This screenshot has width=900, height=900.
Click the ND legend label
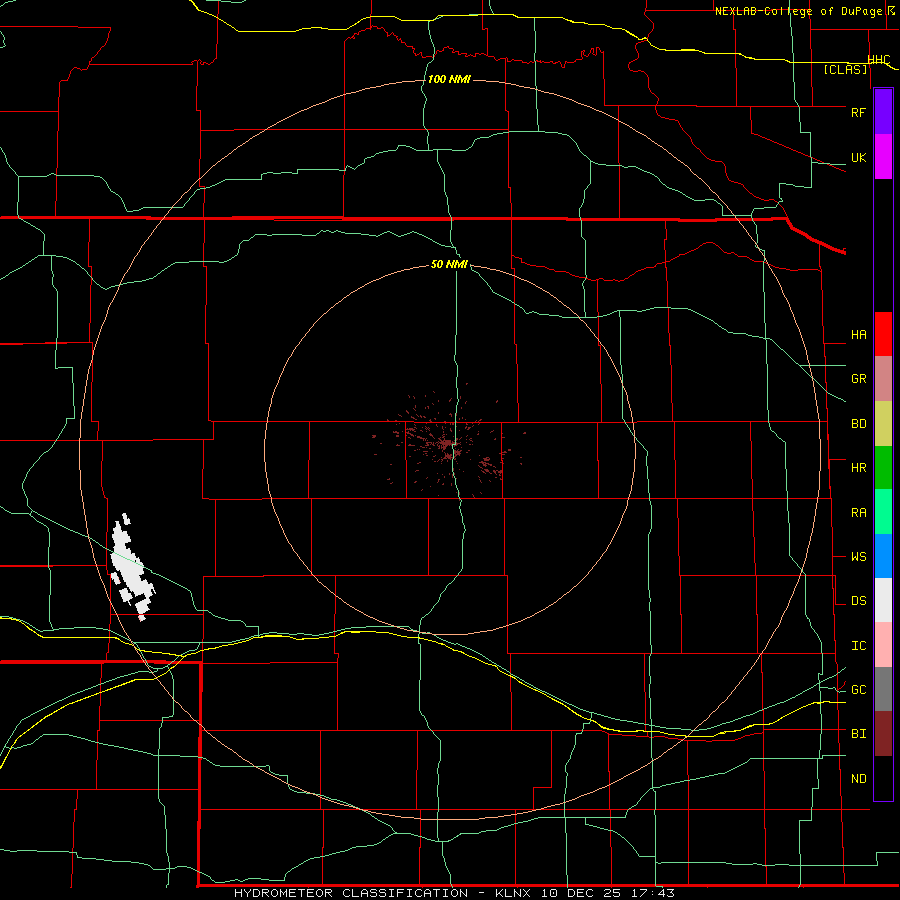(858, 779)
